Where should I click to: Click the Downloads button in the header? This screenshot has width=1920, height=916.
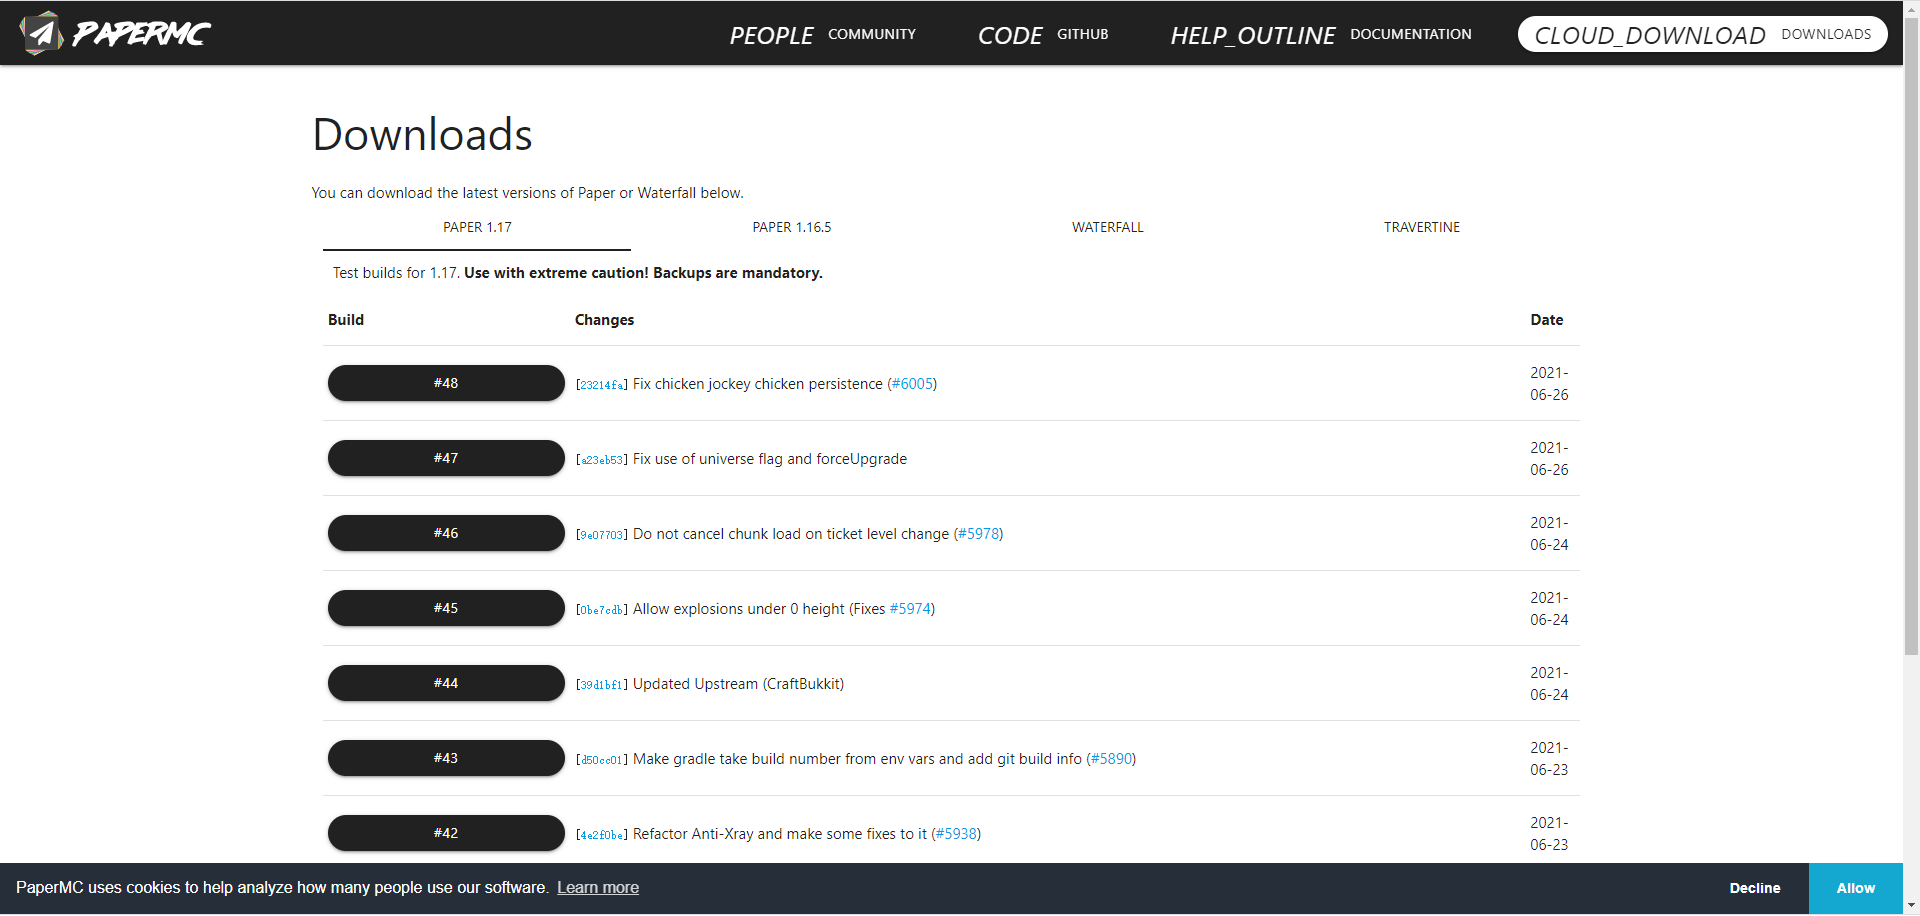(x=1702, y=34)
